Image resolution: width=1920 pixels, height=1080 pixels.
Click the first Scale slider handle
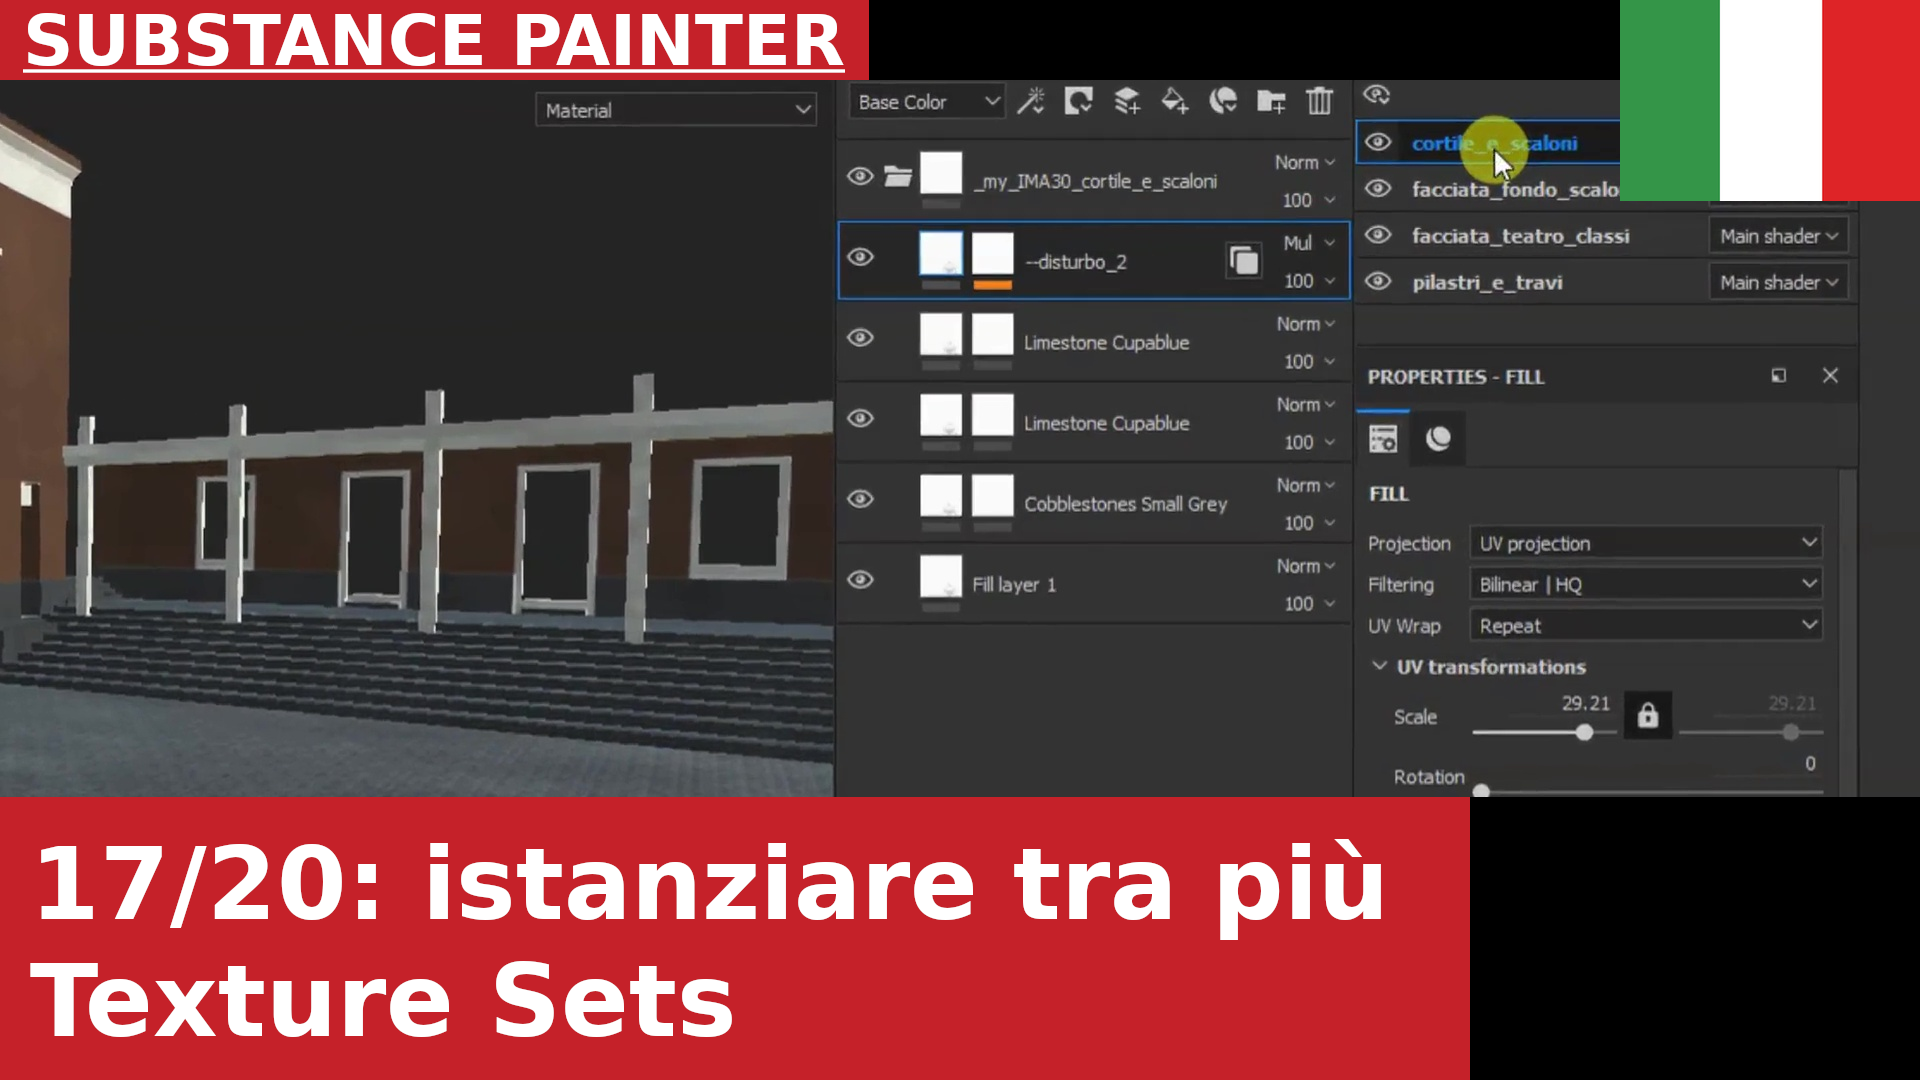point(1584,733)
